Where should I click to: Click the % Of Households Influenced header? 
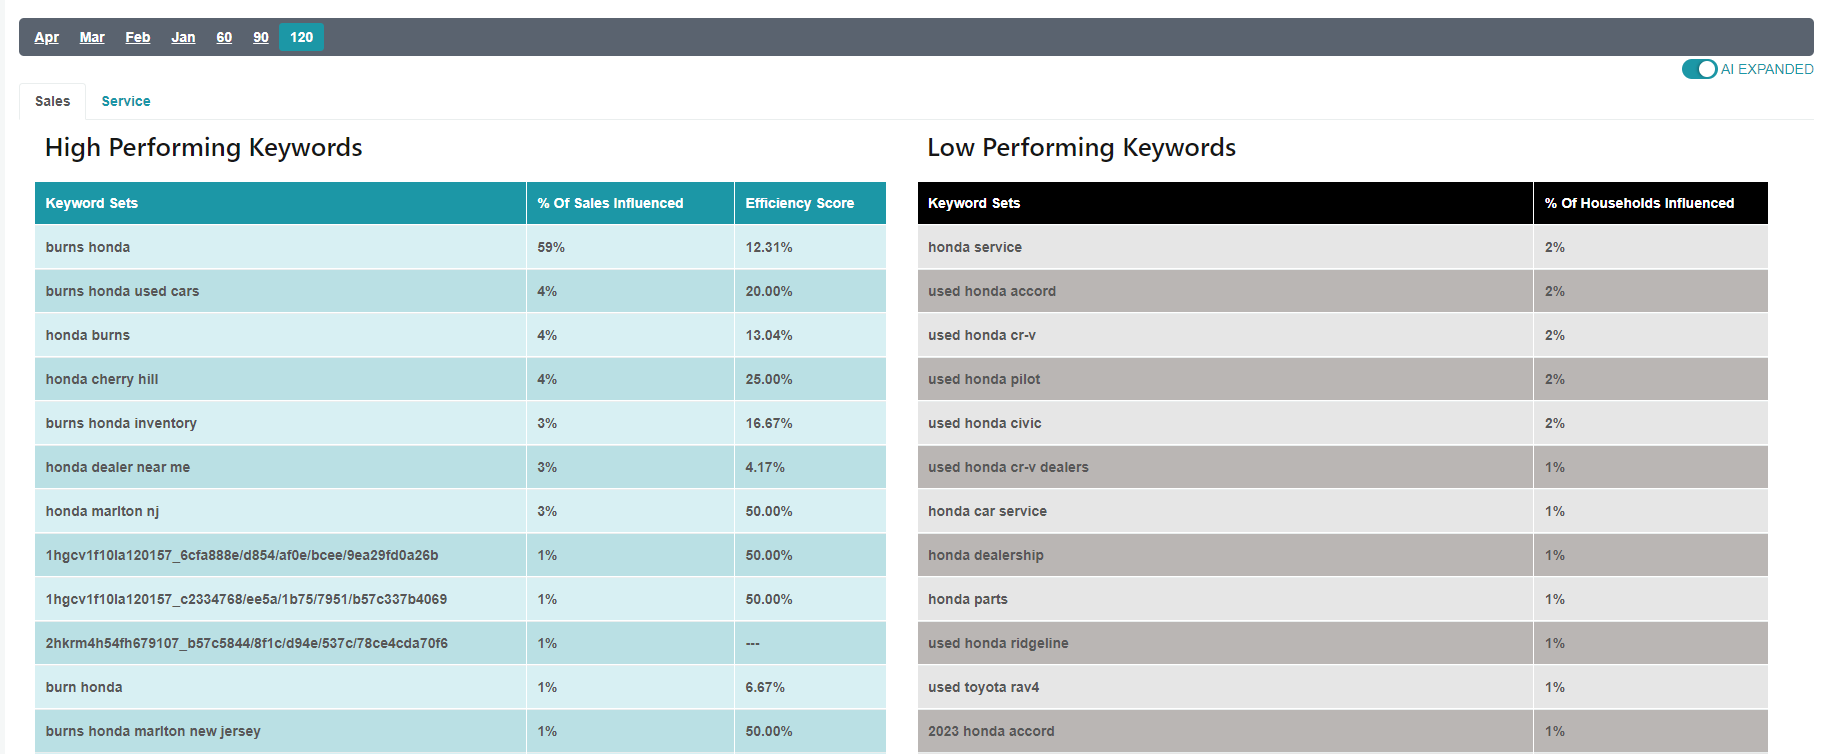click(x=1639, y=203)
